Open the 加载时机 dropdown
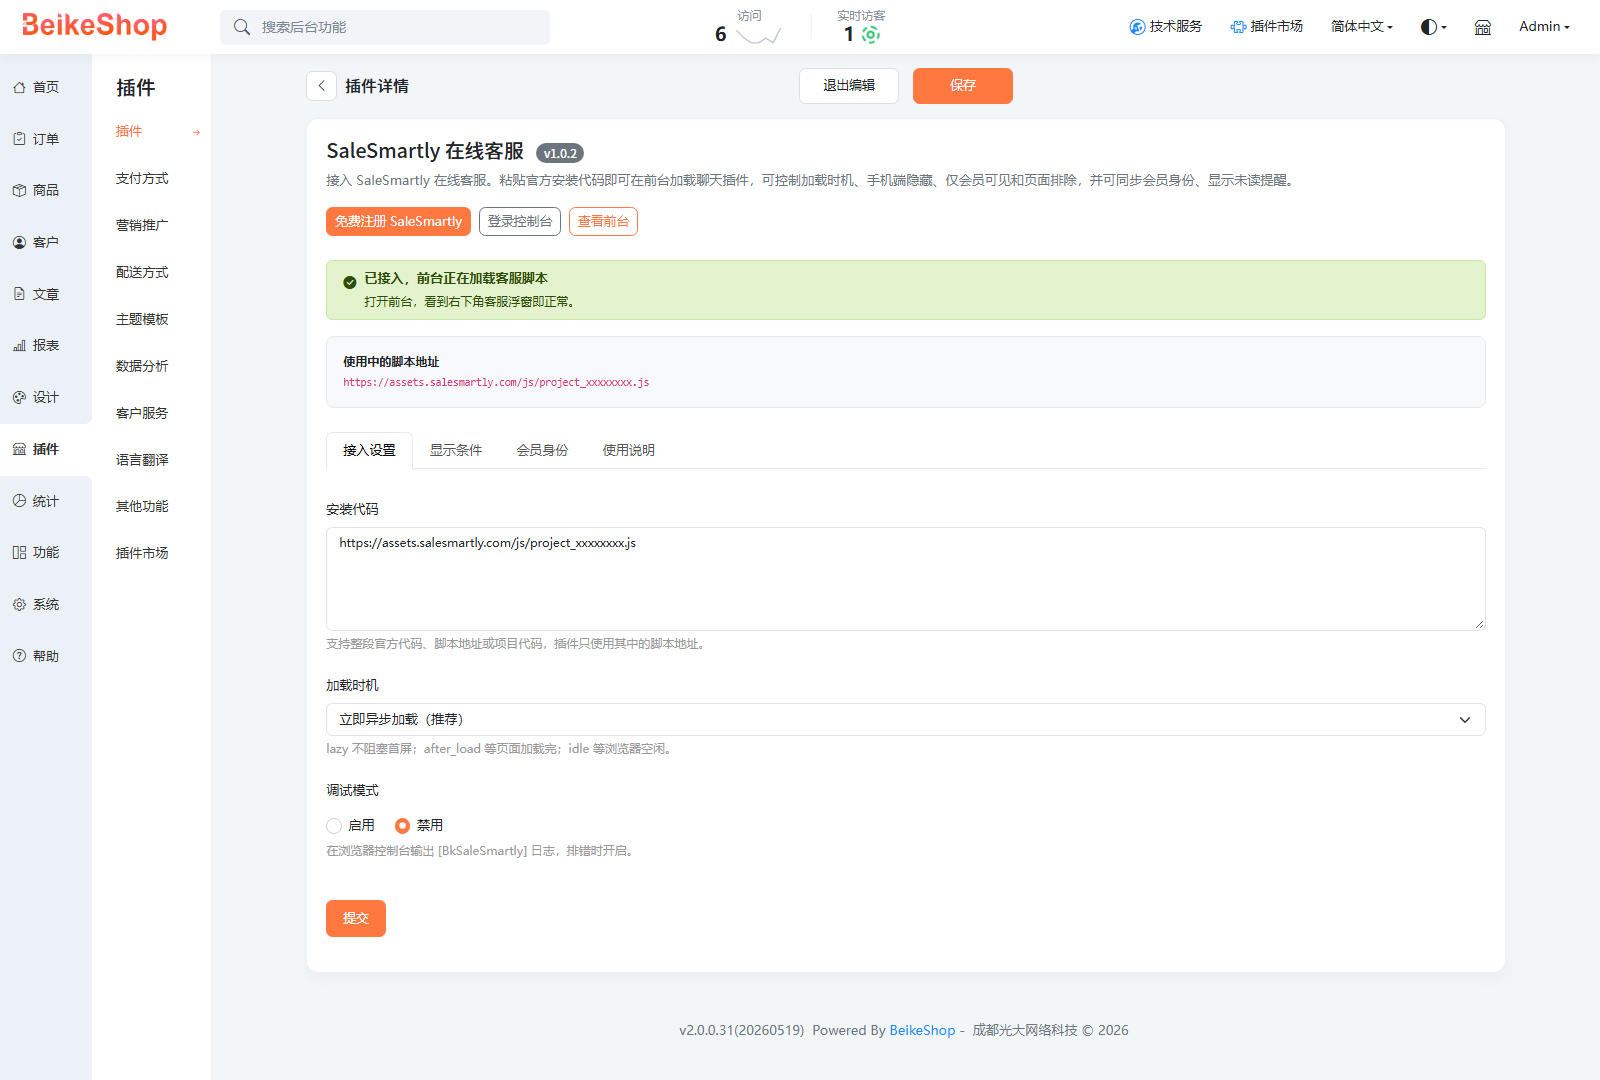 click(905, 720)
